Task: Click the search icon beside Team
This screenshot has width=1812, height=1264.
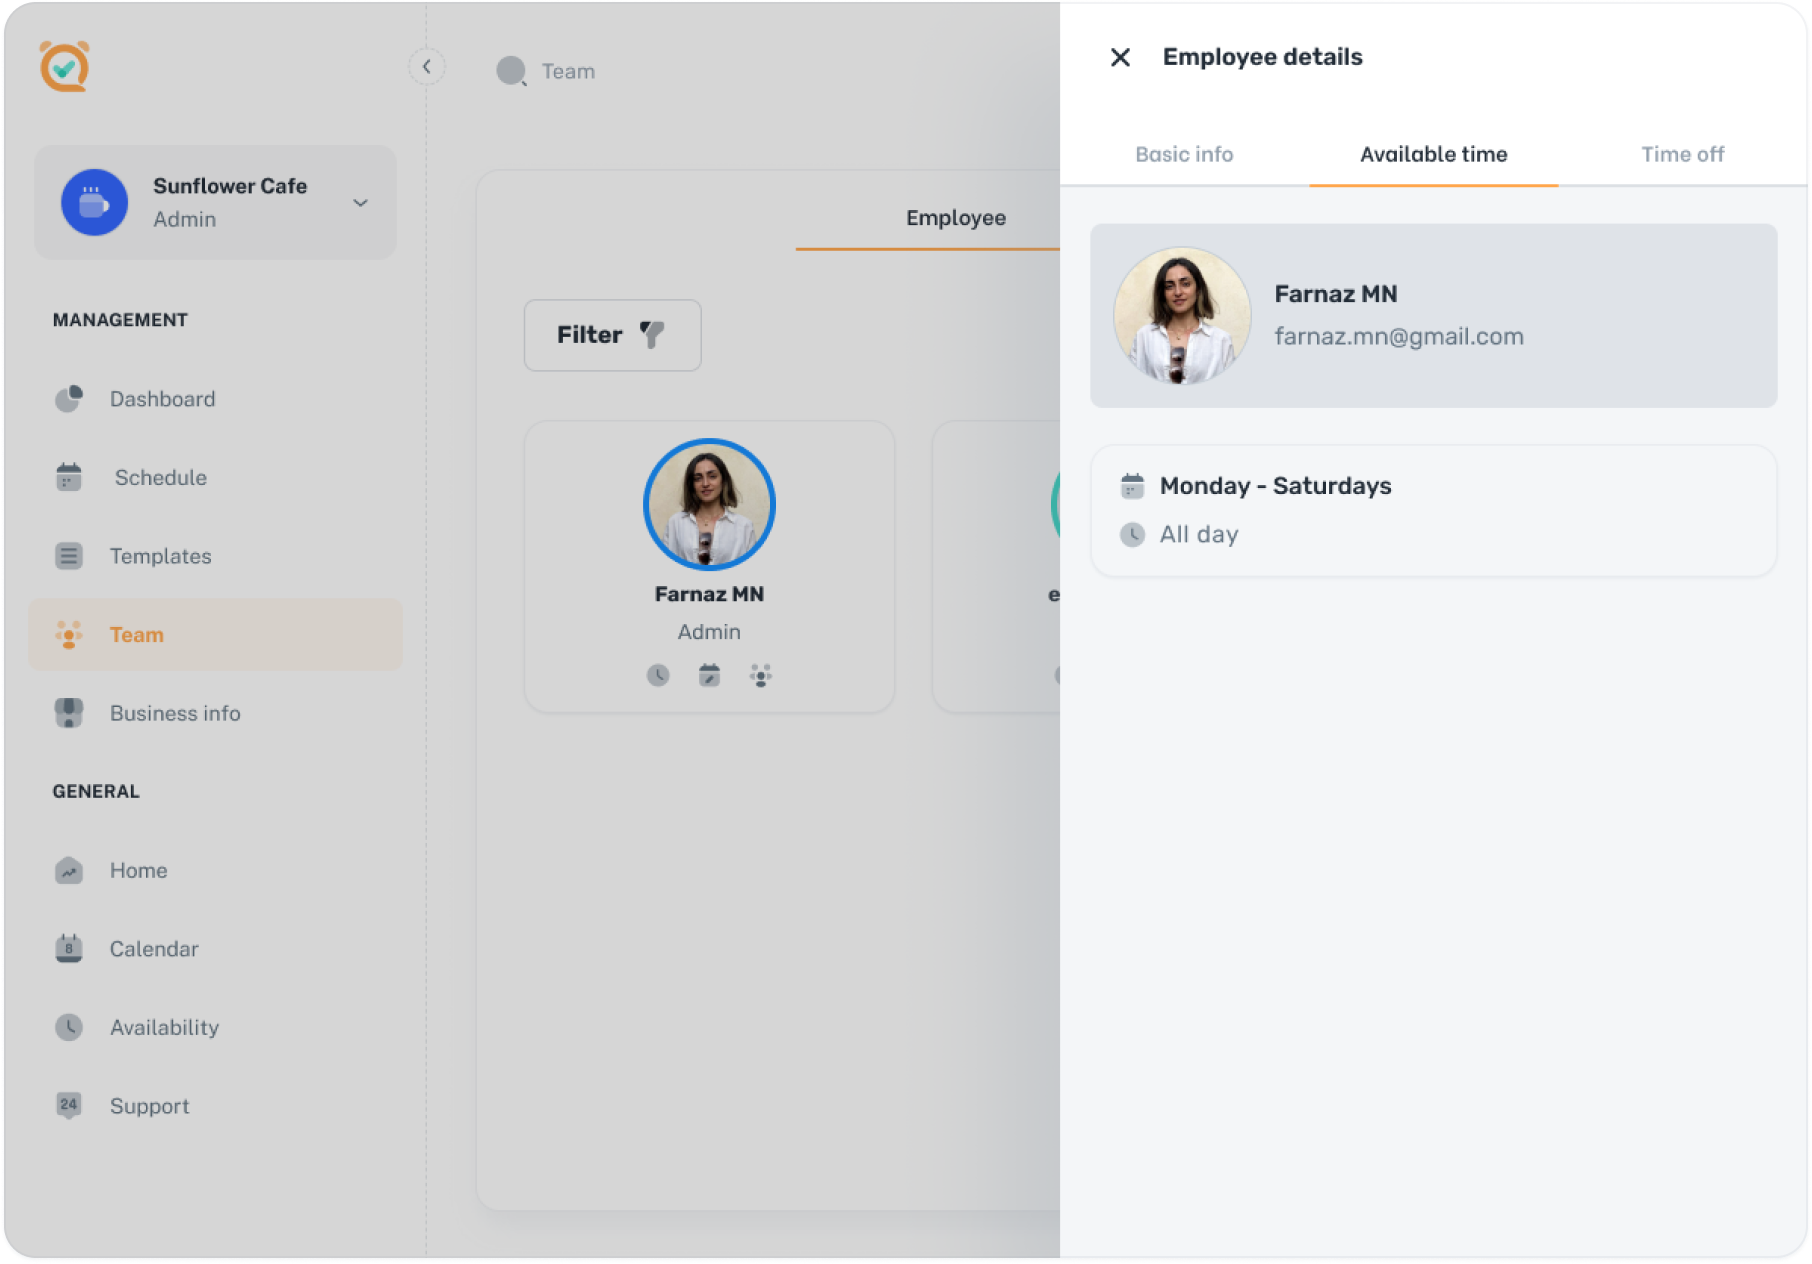Action: [x=511, y=71]
